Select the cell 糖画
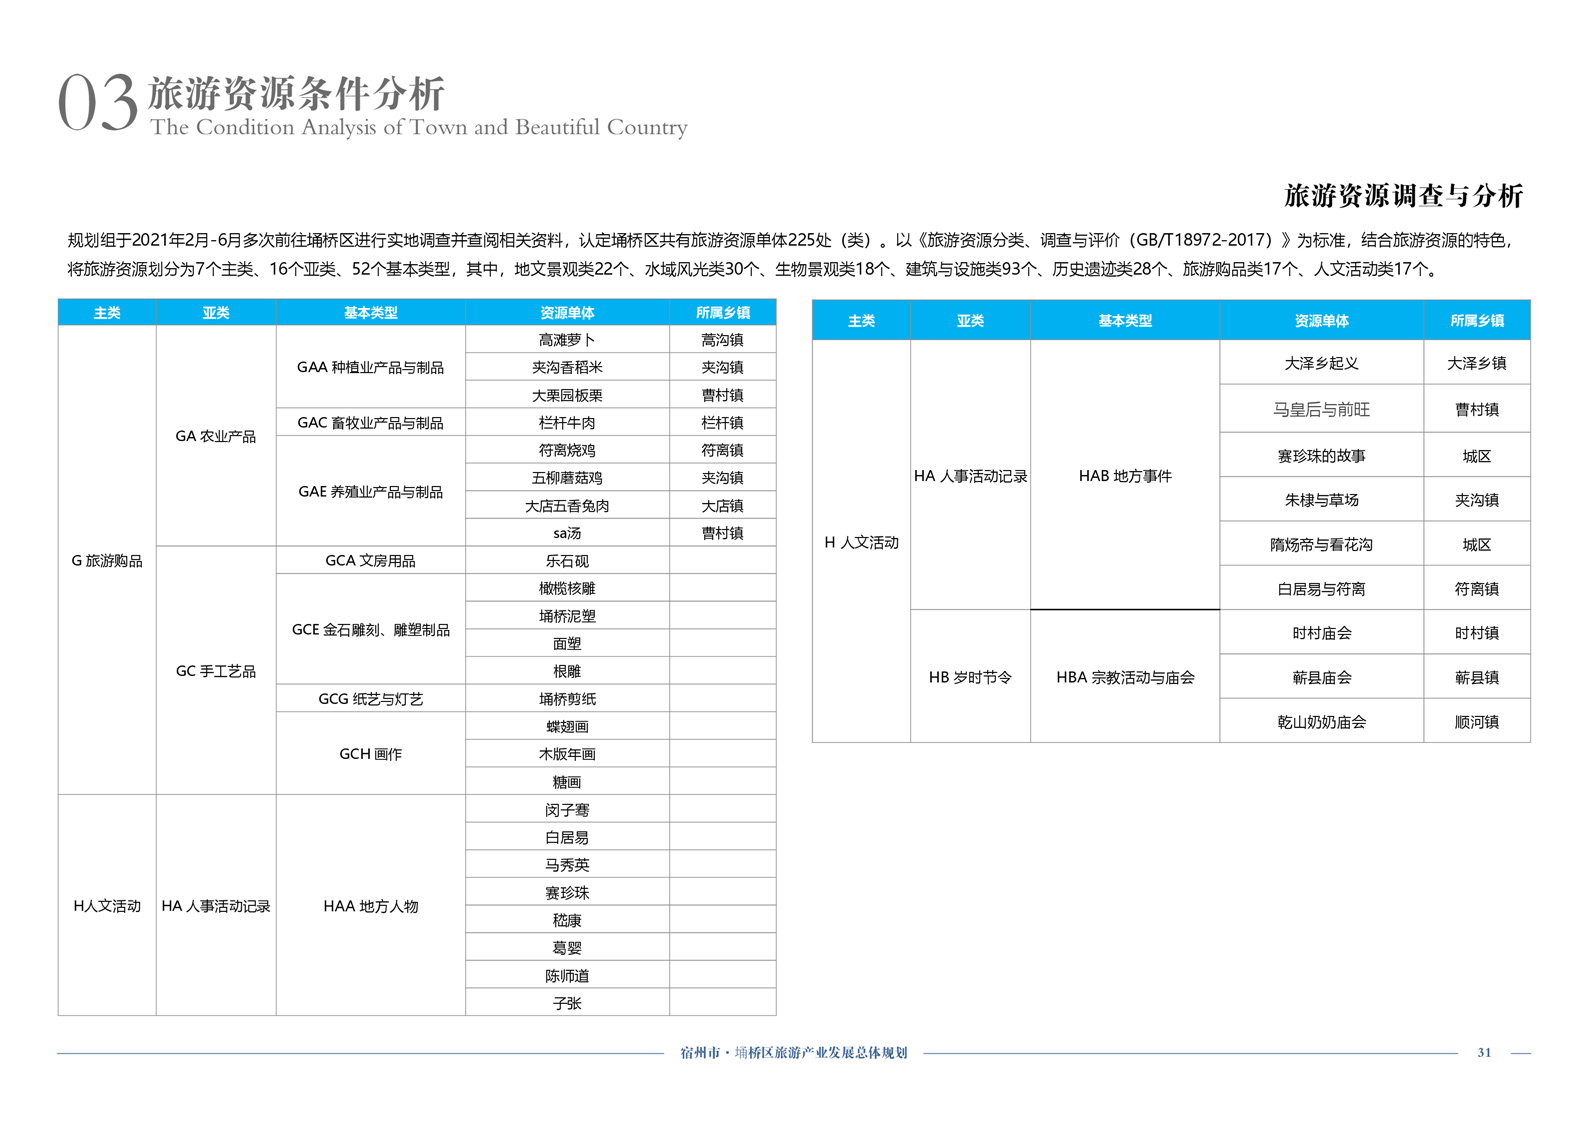 pos(567,782)
